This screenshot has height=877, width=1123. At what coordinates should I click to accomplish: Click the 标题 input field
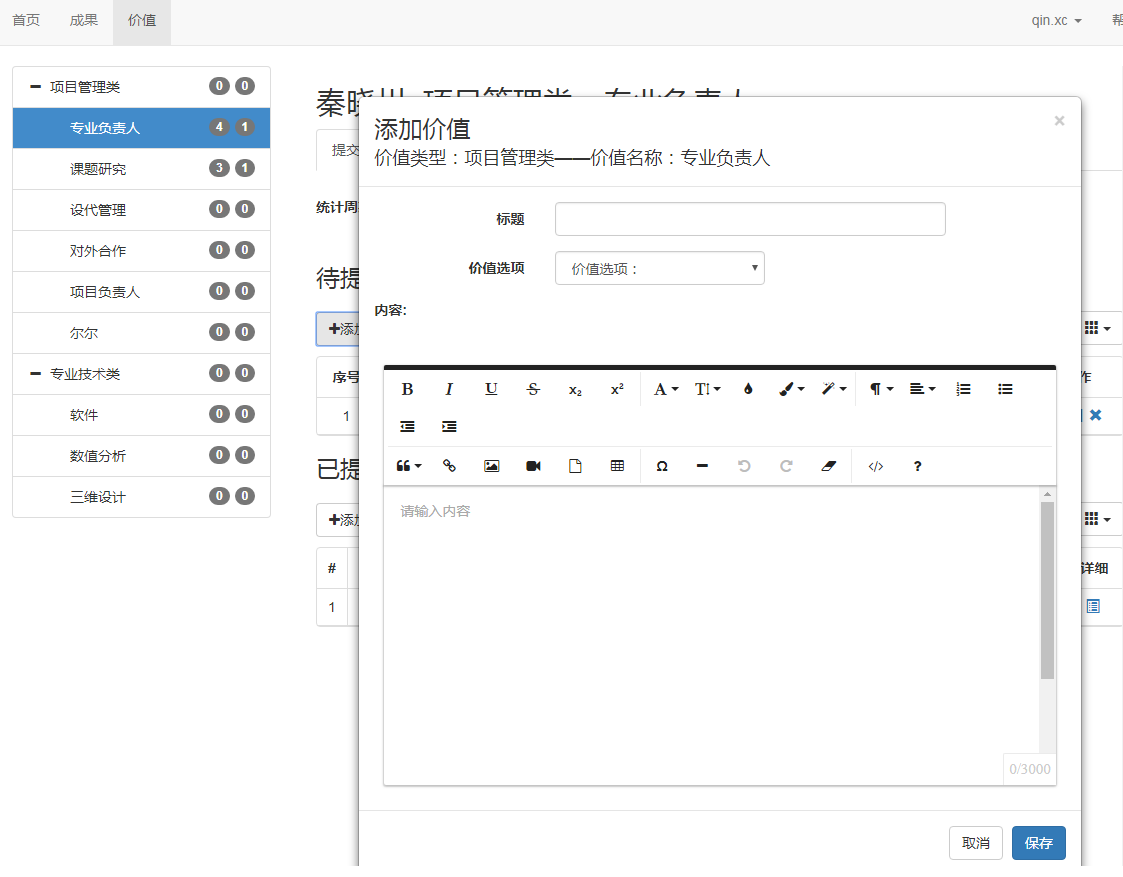pos(749,219)
